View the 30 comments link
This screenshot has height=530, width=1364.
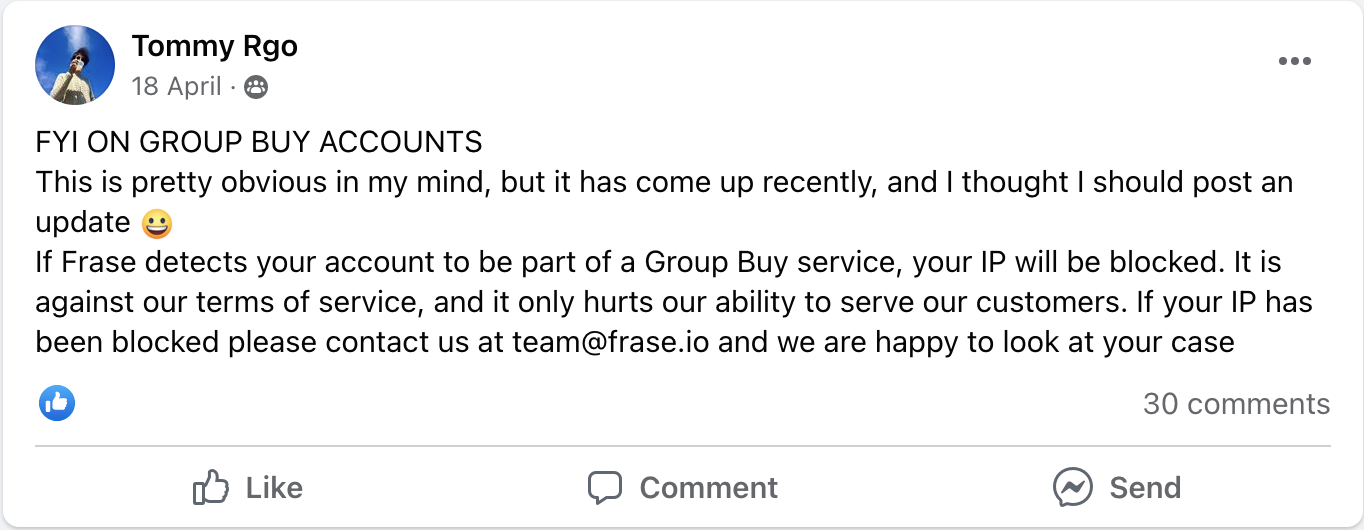point(1236,404)
